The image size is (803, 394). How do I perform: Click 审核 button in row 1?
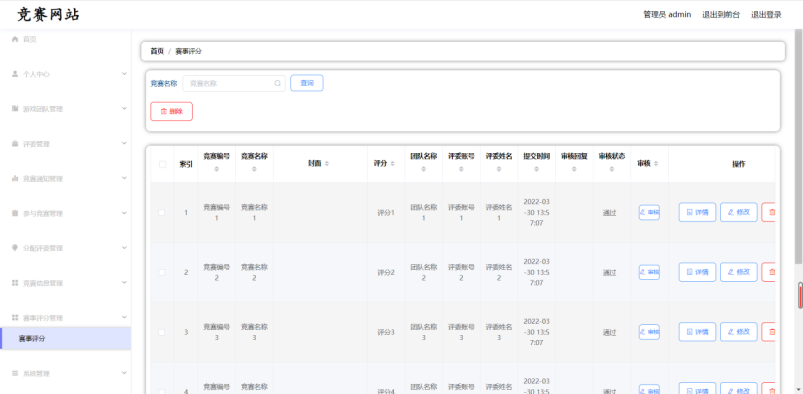click(649, 212)
